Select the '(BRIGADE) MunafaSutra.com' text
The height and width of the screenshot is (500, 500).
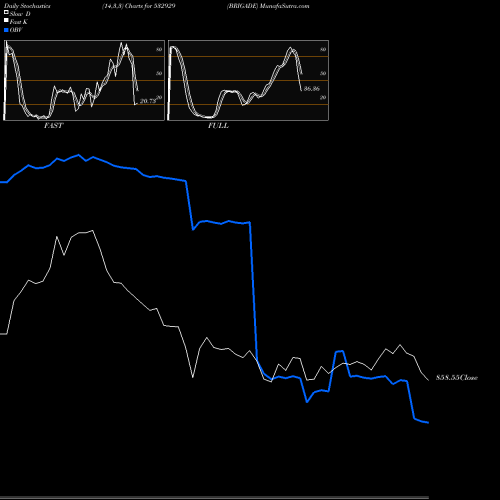[x=268, y=6]
